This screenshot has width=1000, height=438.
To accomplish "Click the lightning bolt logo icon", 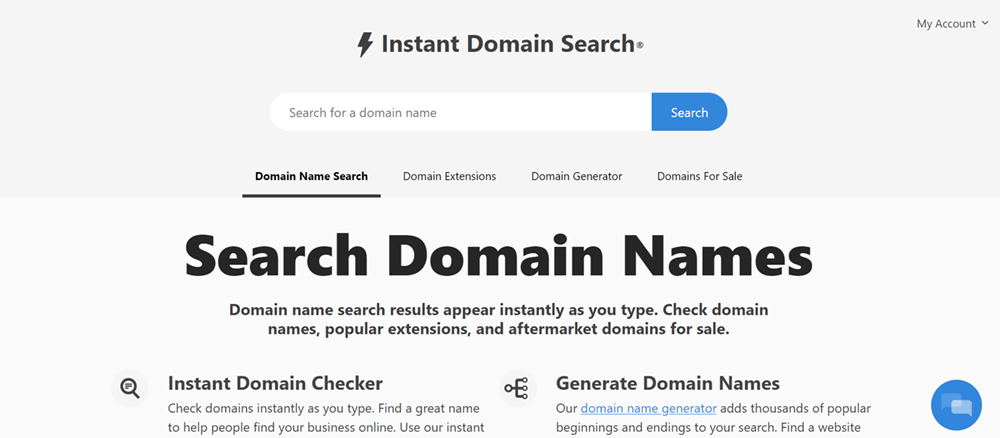I will (365, 45).
